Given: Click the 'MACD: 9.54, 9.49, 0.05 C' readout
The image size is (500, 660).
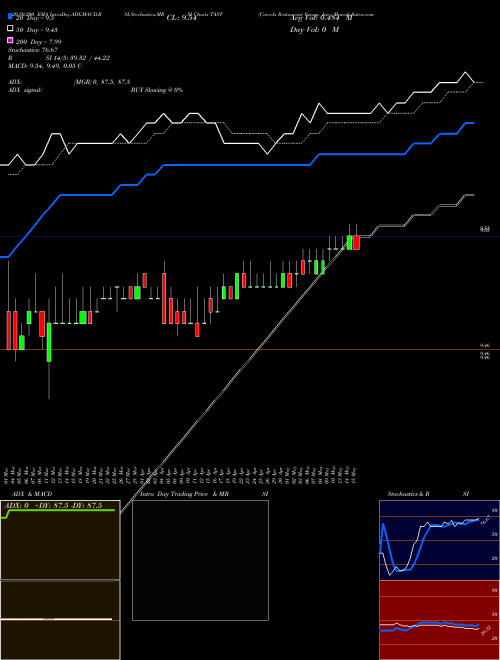Looking at the screenshot, I should 45,66.
